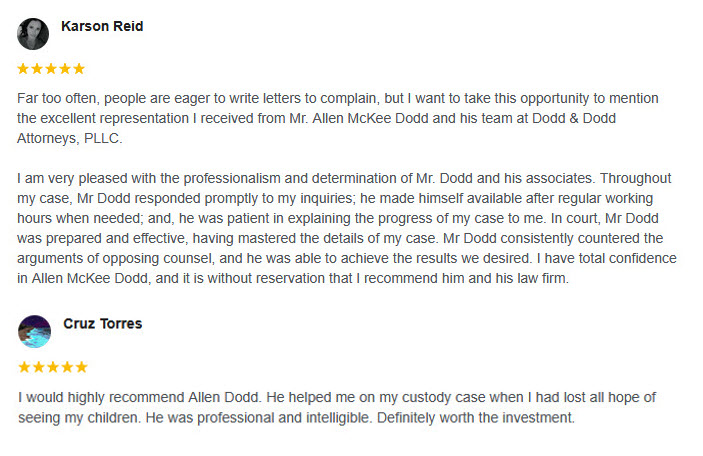This screenshot has height=456, width=703.
Task: Click third star of Karson Reid's rating
Action: pos(51,69)
